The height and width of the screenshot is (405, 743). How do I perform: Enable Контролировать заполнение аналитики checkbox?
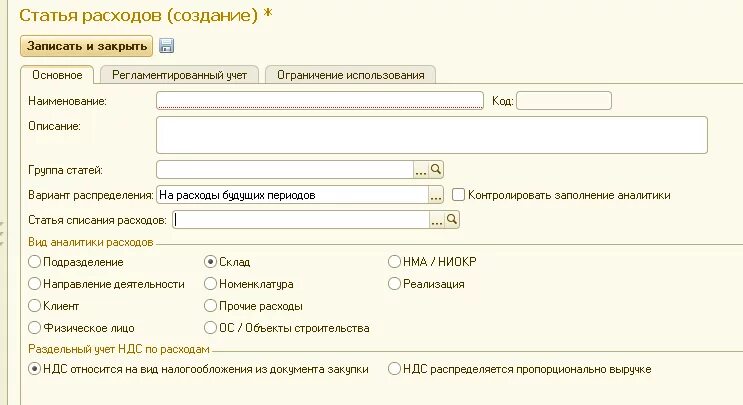click(x=458, y=195)
